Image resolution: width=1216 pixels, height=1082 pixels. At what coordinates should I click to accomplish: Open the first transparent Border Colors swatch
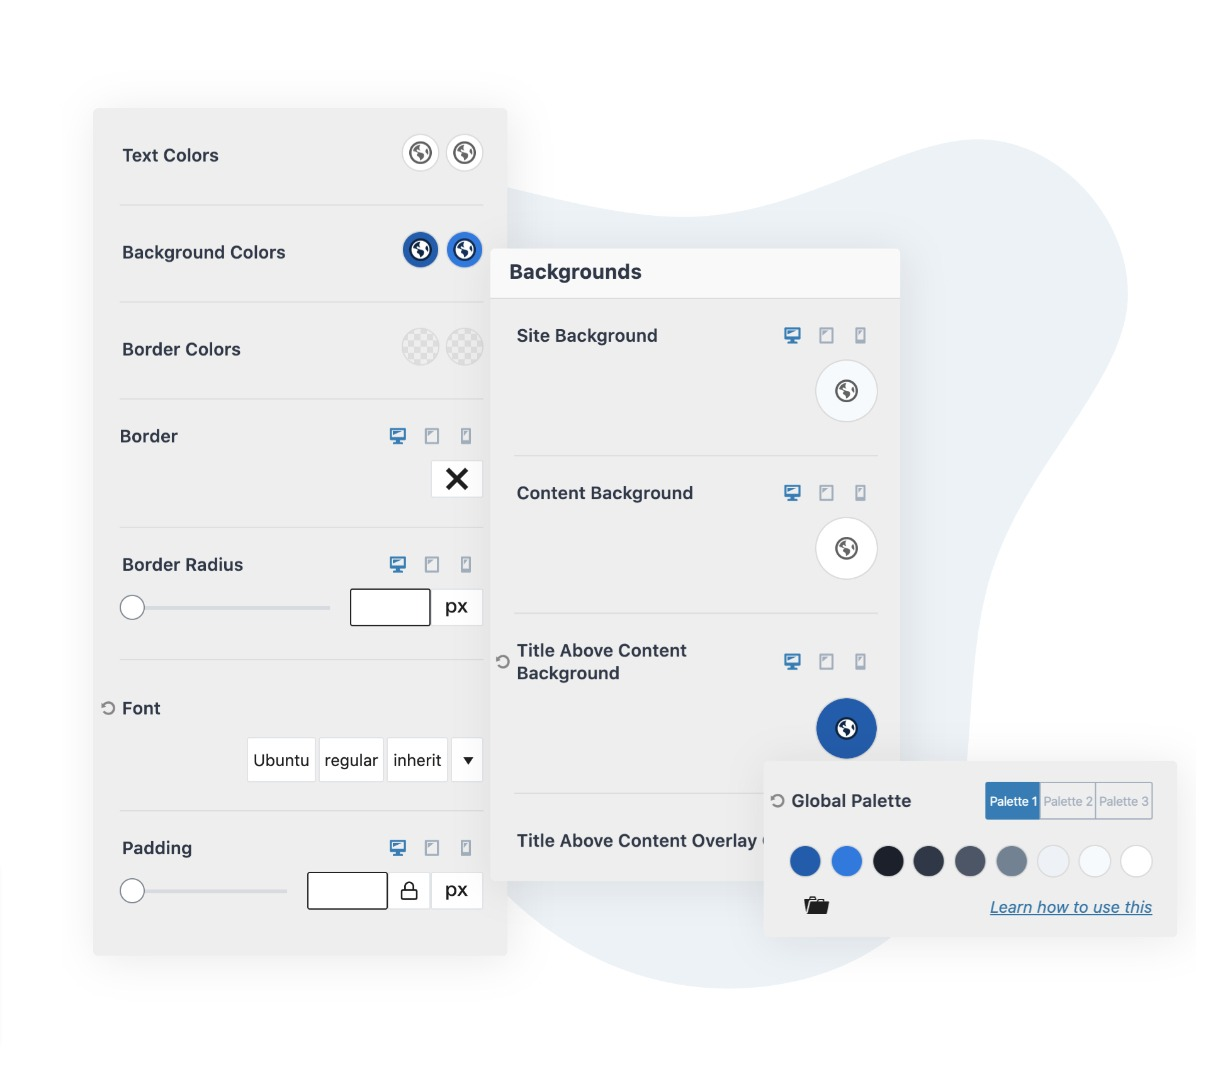click(x=420, y=347)
